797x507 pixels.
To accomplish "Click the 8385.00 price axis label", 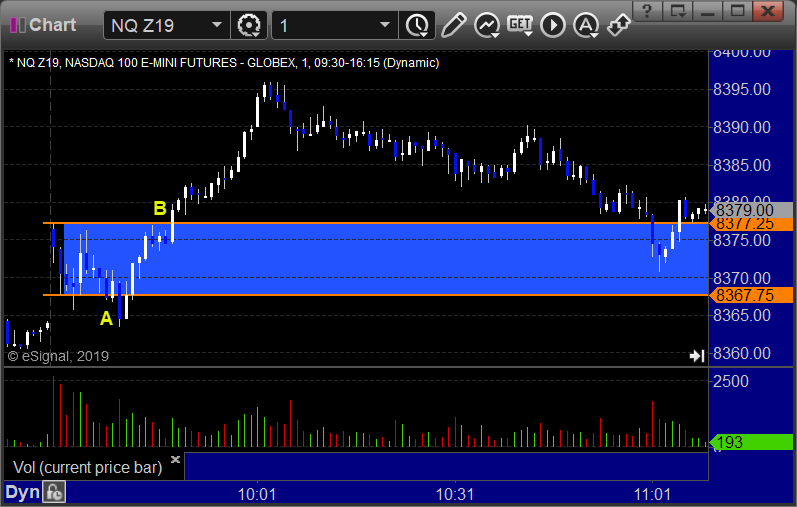I will 742,165.
